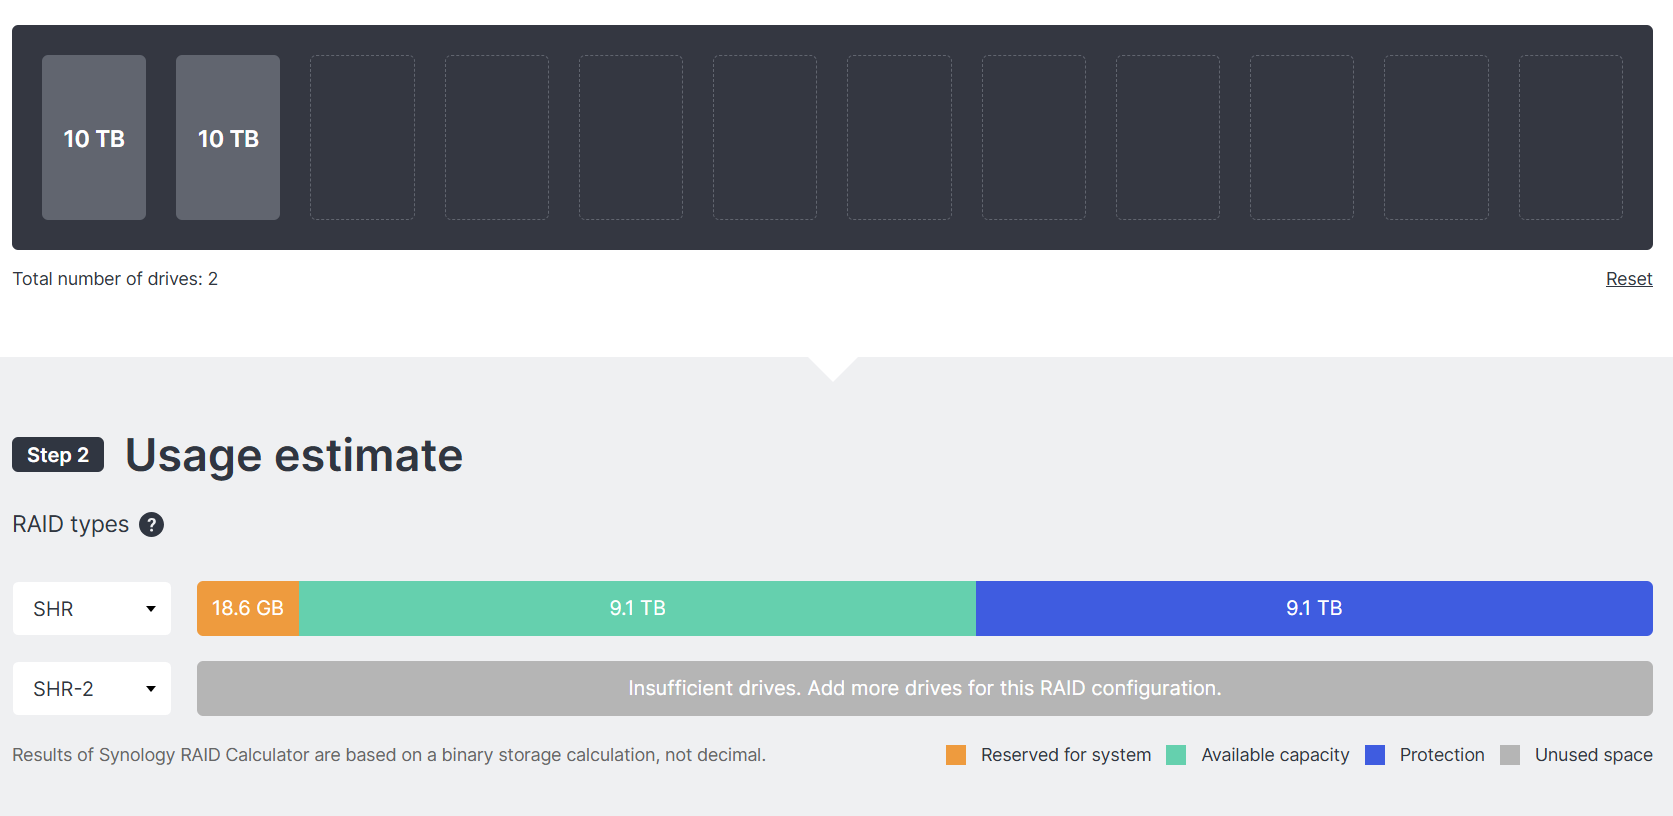The image size is (1673, 816).
Task: Click the green Available capacity legend swatch
Action: pyautogui.click(x=1176, y=755)
